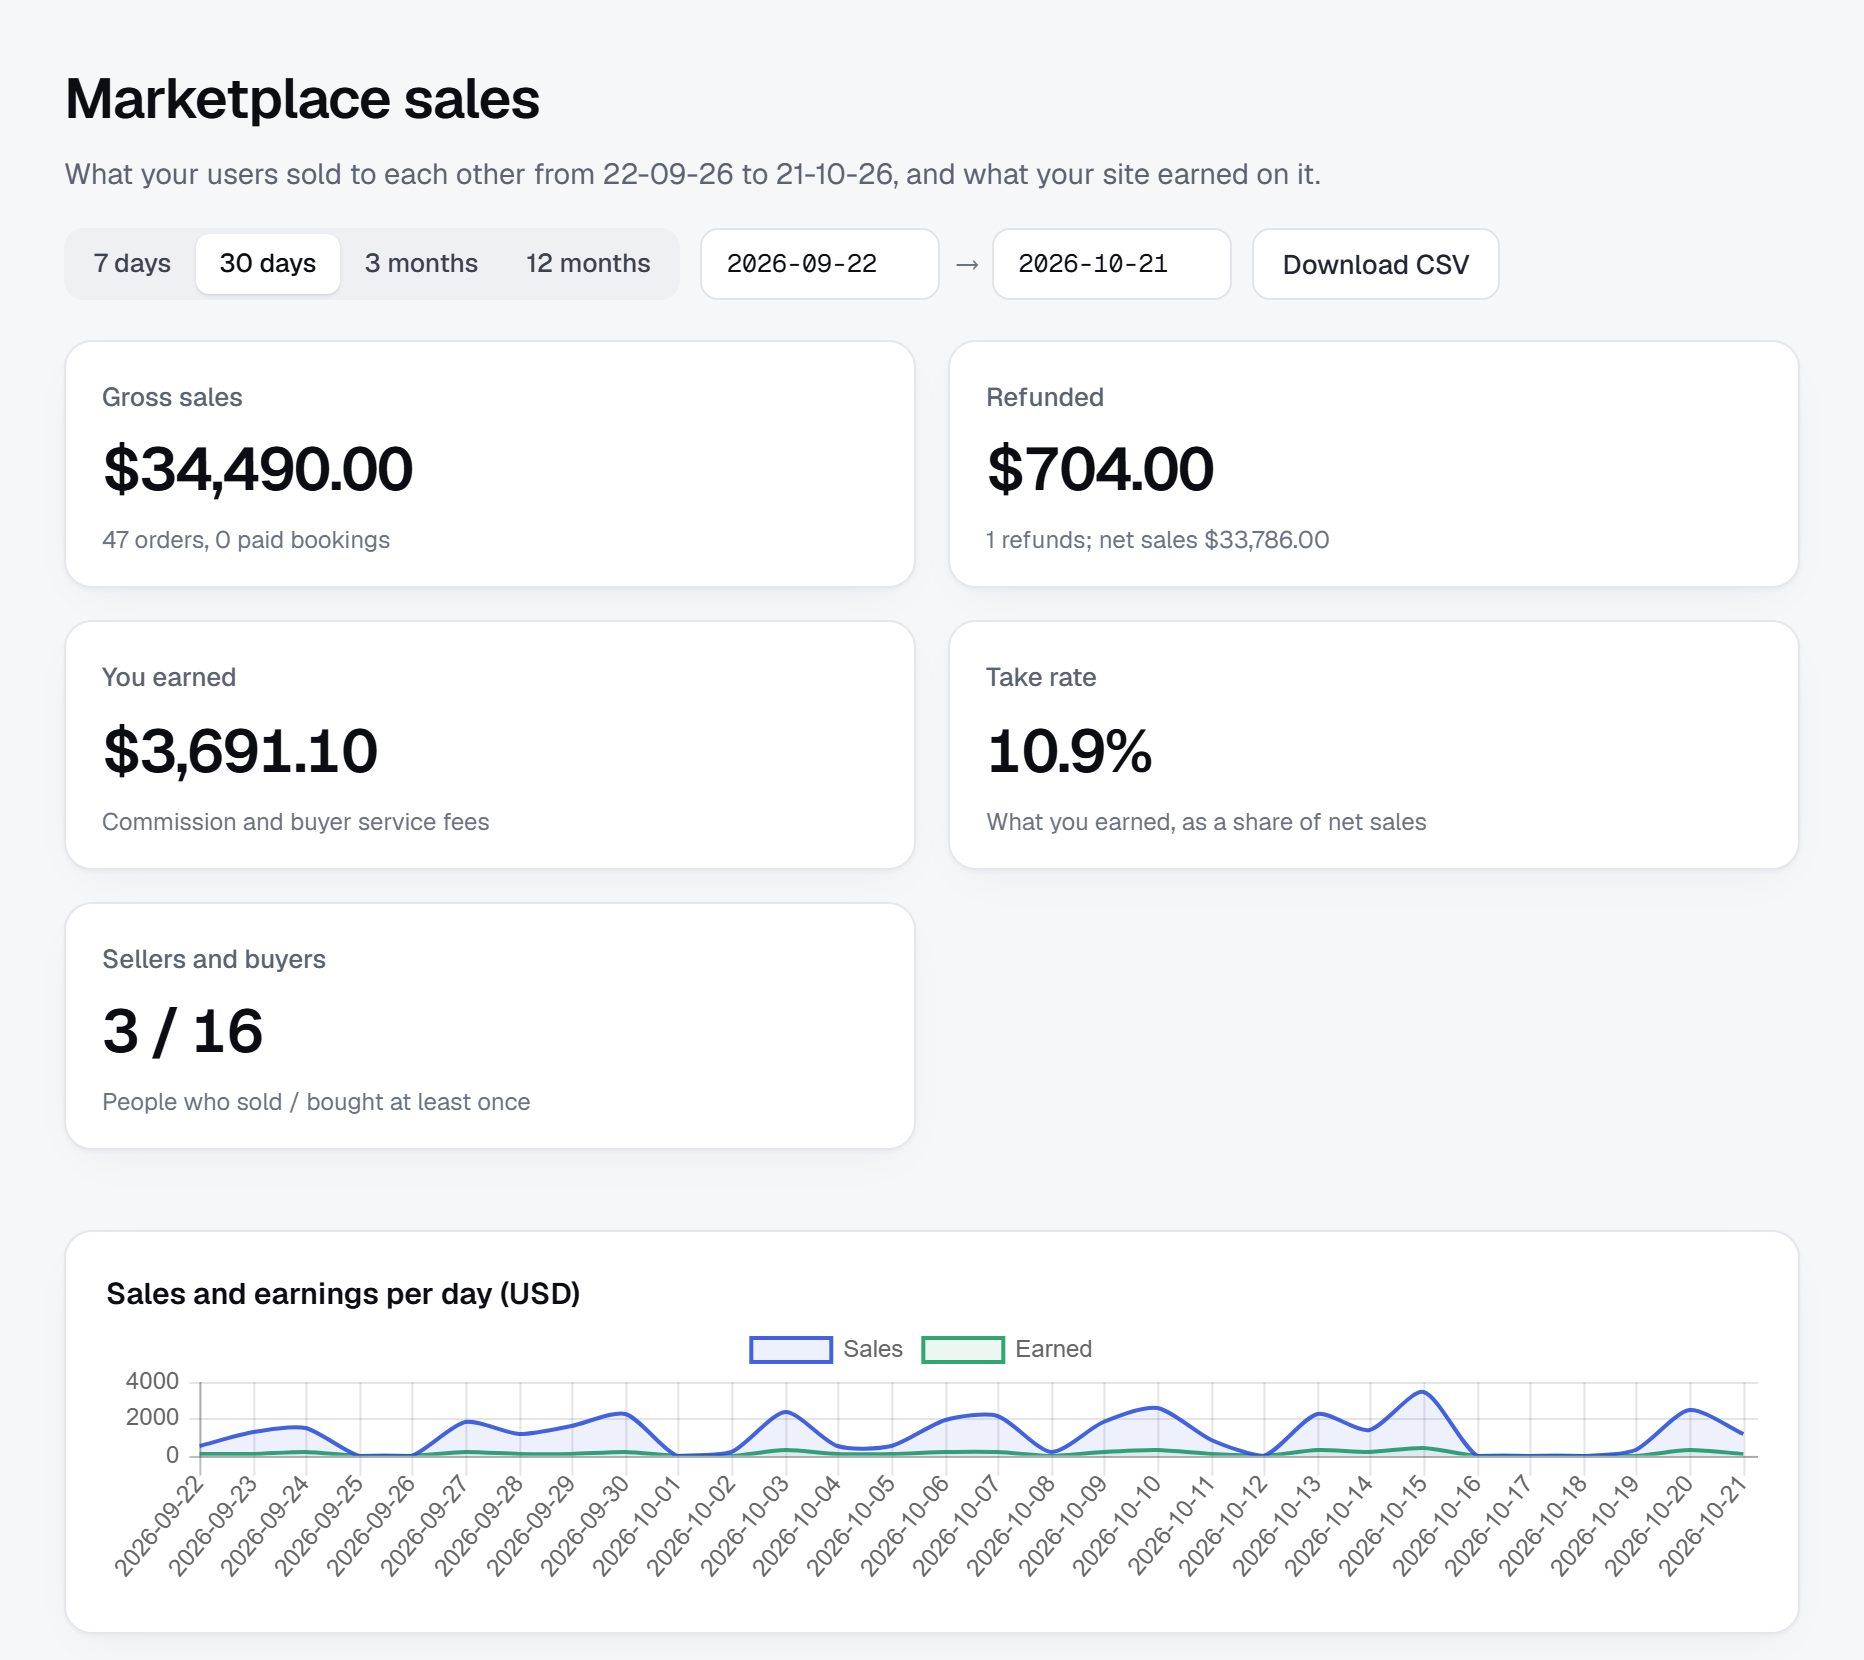The width and height of the screenshot is (1864, 1660).
Task: Click the 2026-10-21 axis label
Action: click(x=1704, y=1526)
